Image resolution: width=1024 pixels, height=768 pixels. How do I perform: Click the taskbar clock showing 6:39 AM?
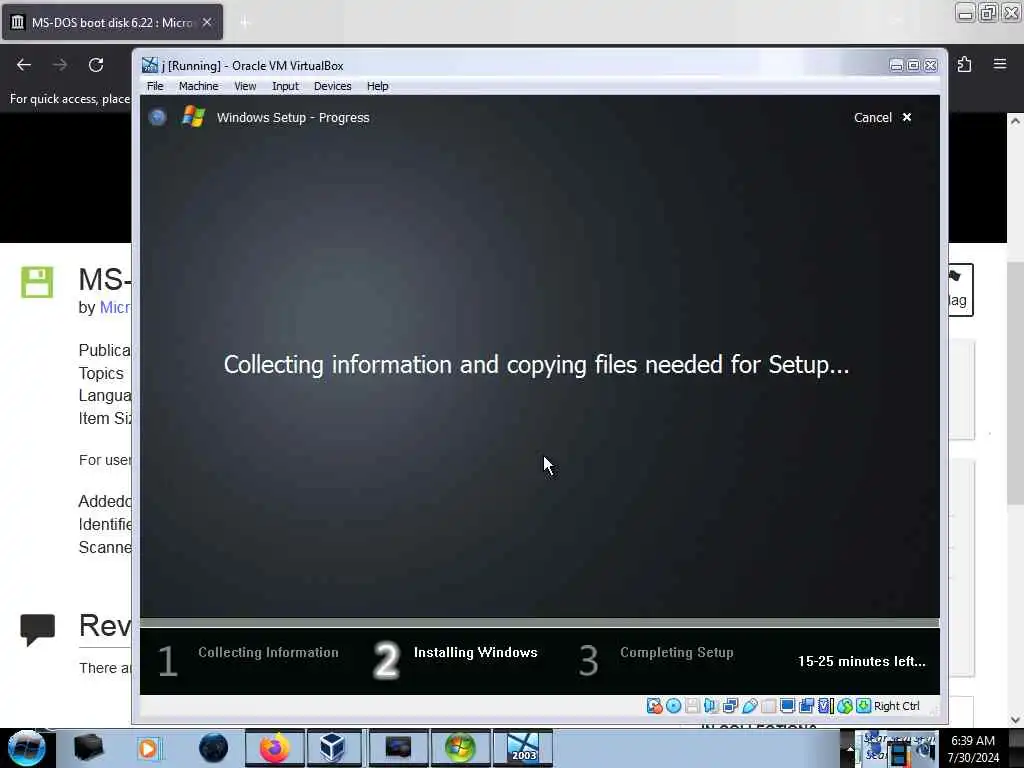pyautogui.click(x=973, y=748)
